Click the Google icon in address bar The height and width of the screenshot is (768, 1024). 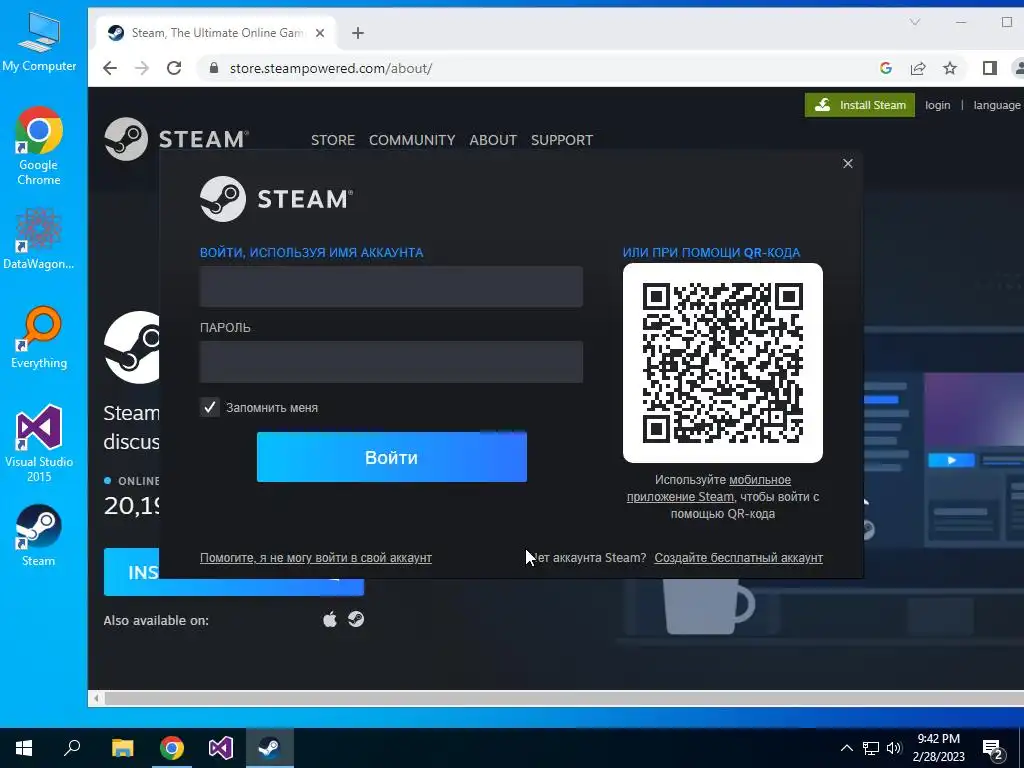pyautogui.click(x=886, y=68)
